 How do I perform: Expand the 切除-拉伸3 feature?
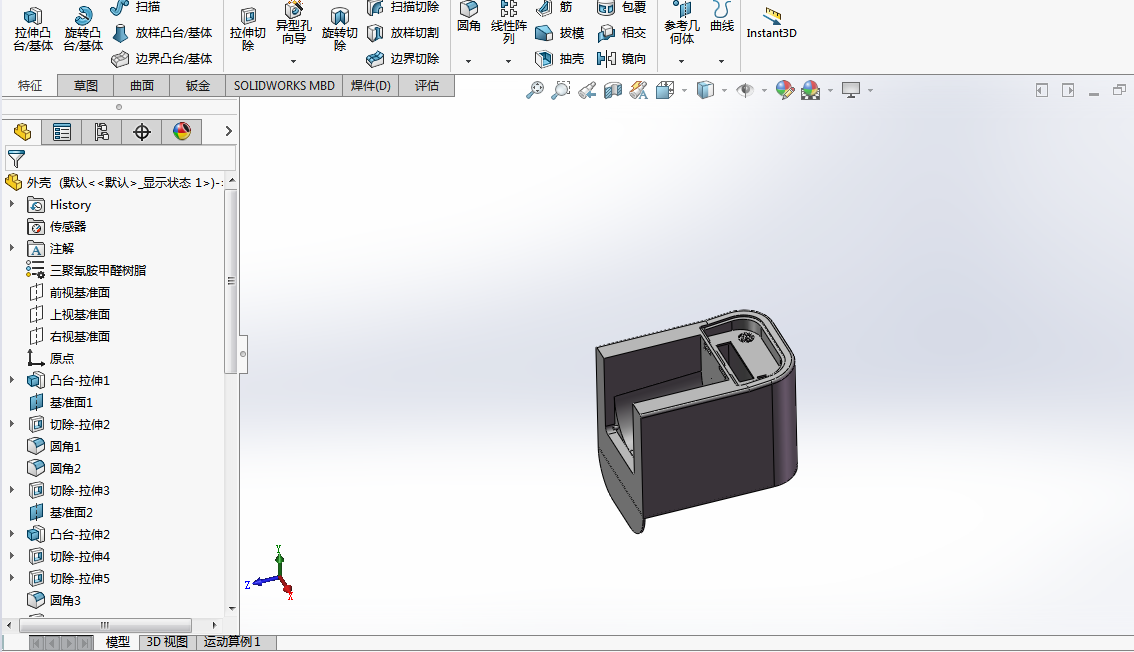tap(12, 489)
